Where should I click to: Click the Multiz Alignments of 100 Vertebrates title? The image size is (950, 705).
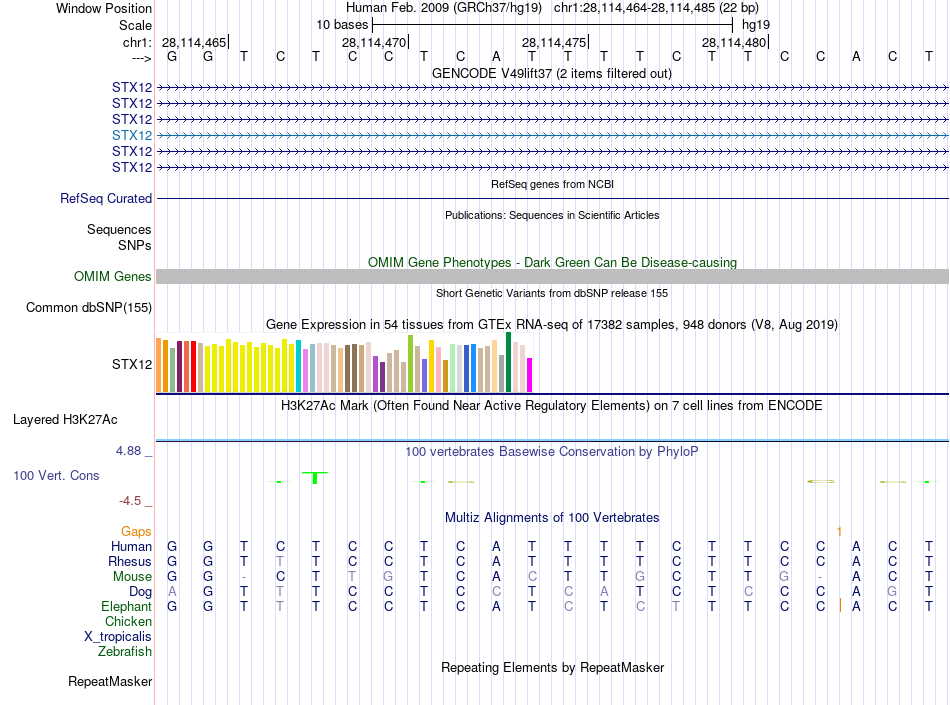point(551,518)
